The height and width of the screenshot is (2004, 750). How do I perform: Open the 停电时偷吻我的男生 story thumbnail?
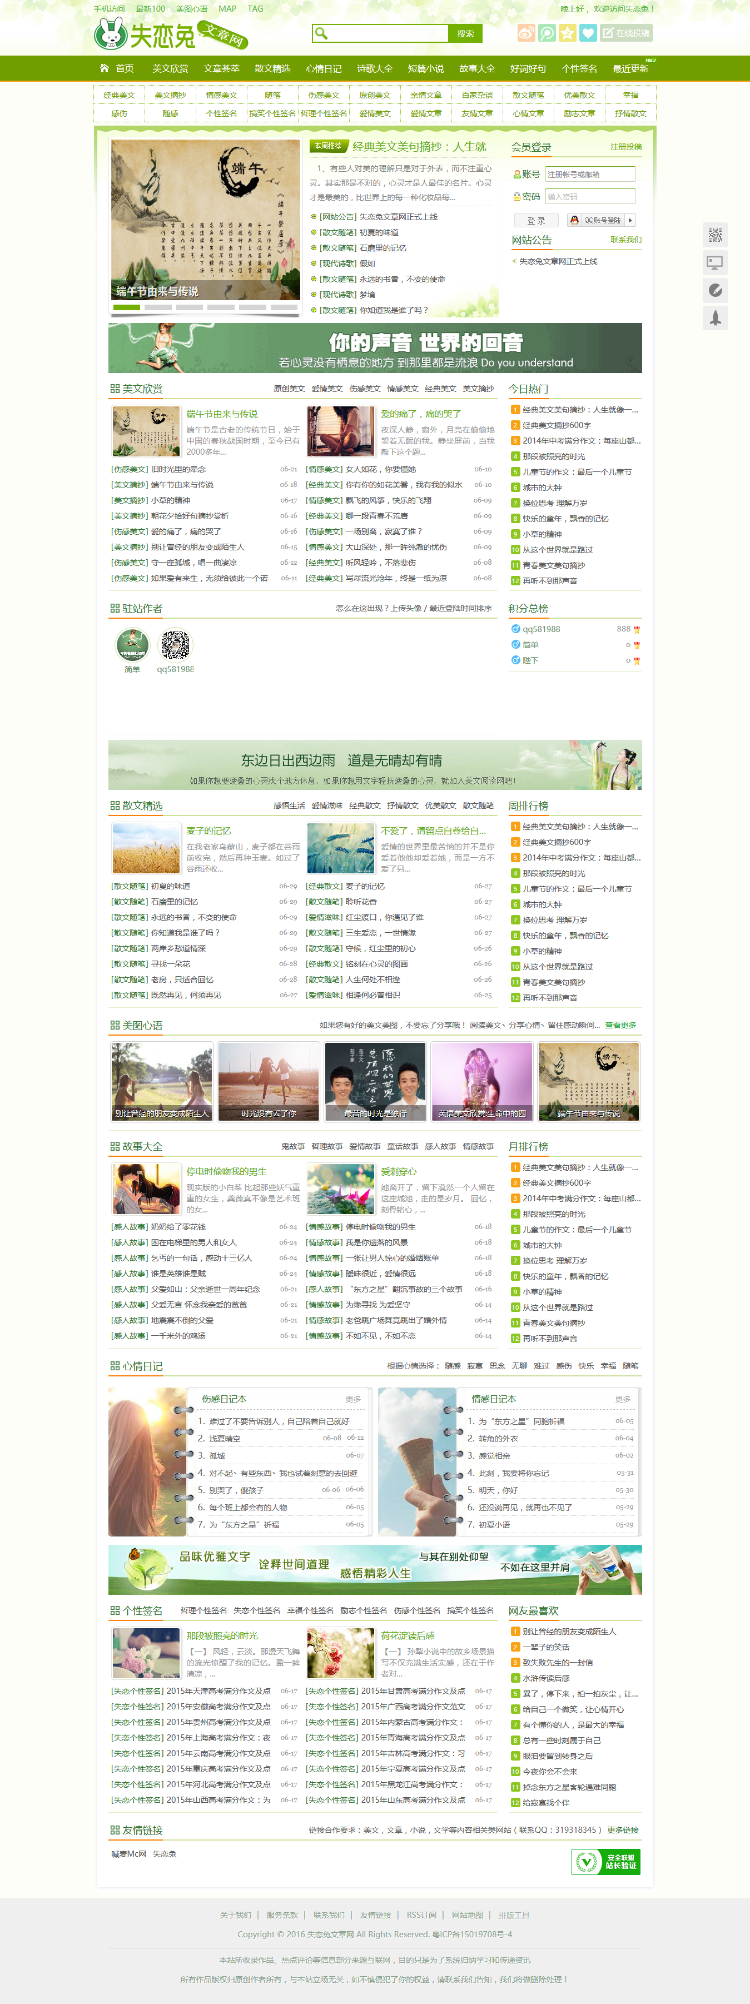[x=146, y=1190]
